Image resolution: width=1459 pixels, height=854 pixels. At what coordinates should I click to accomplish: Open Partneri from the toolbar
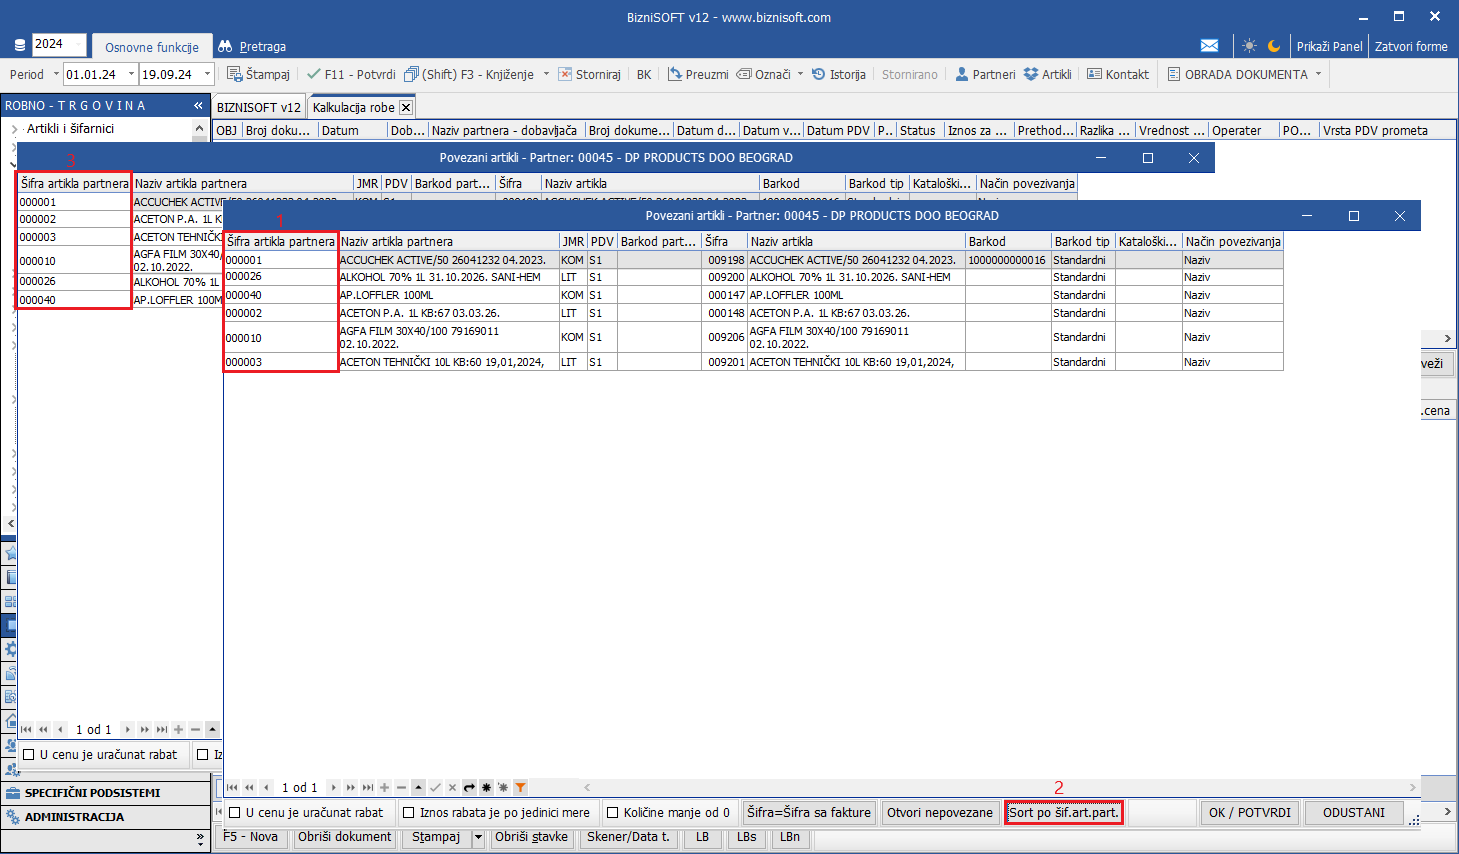point(985,74)
